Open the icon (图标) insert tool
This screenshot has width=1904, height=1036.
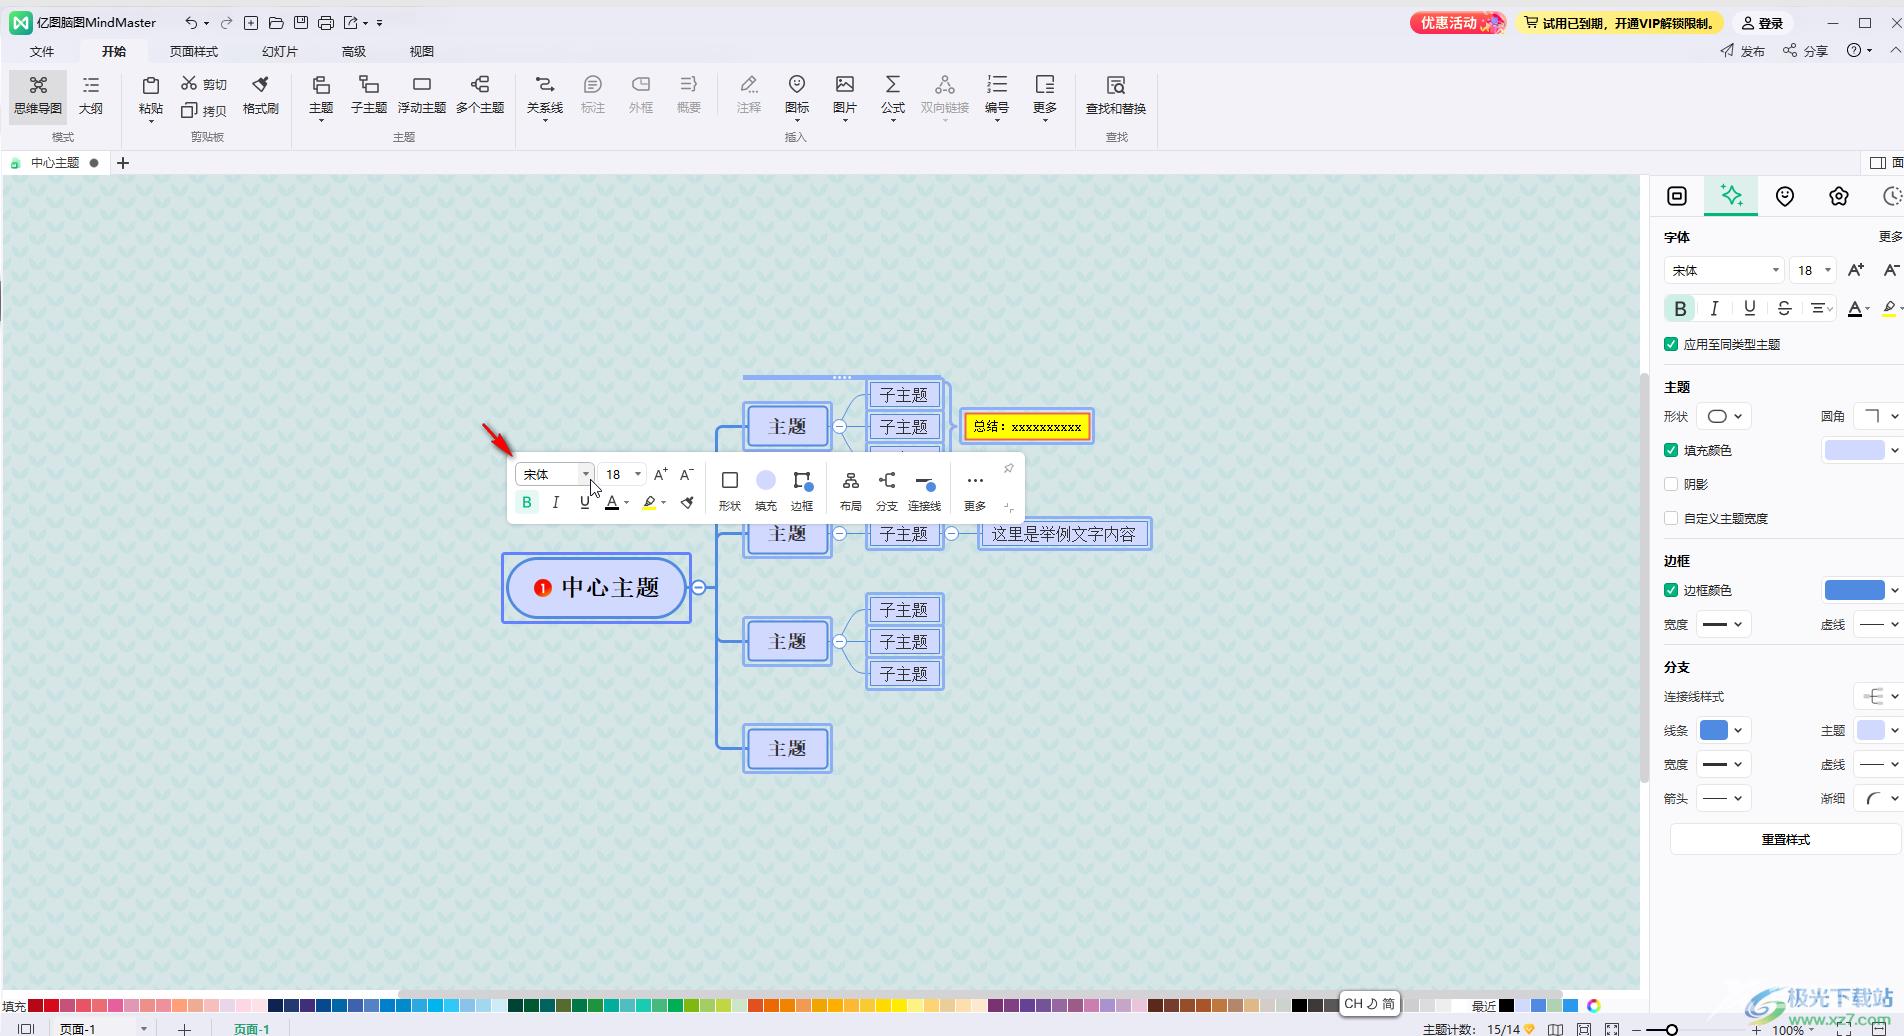point(797,96)
